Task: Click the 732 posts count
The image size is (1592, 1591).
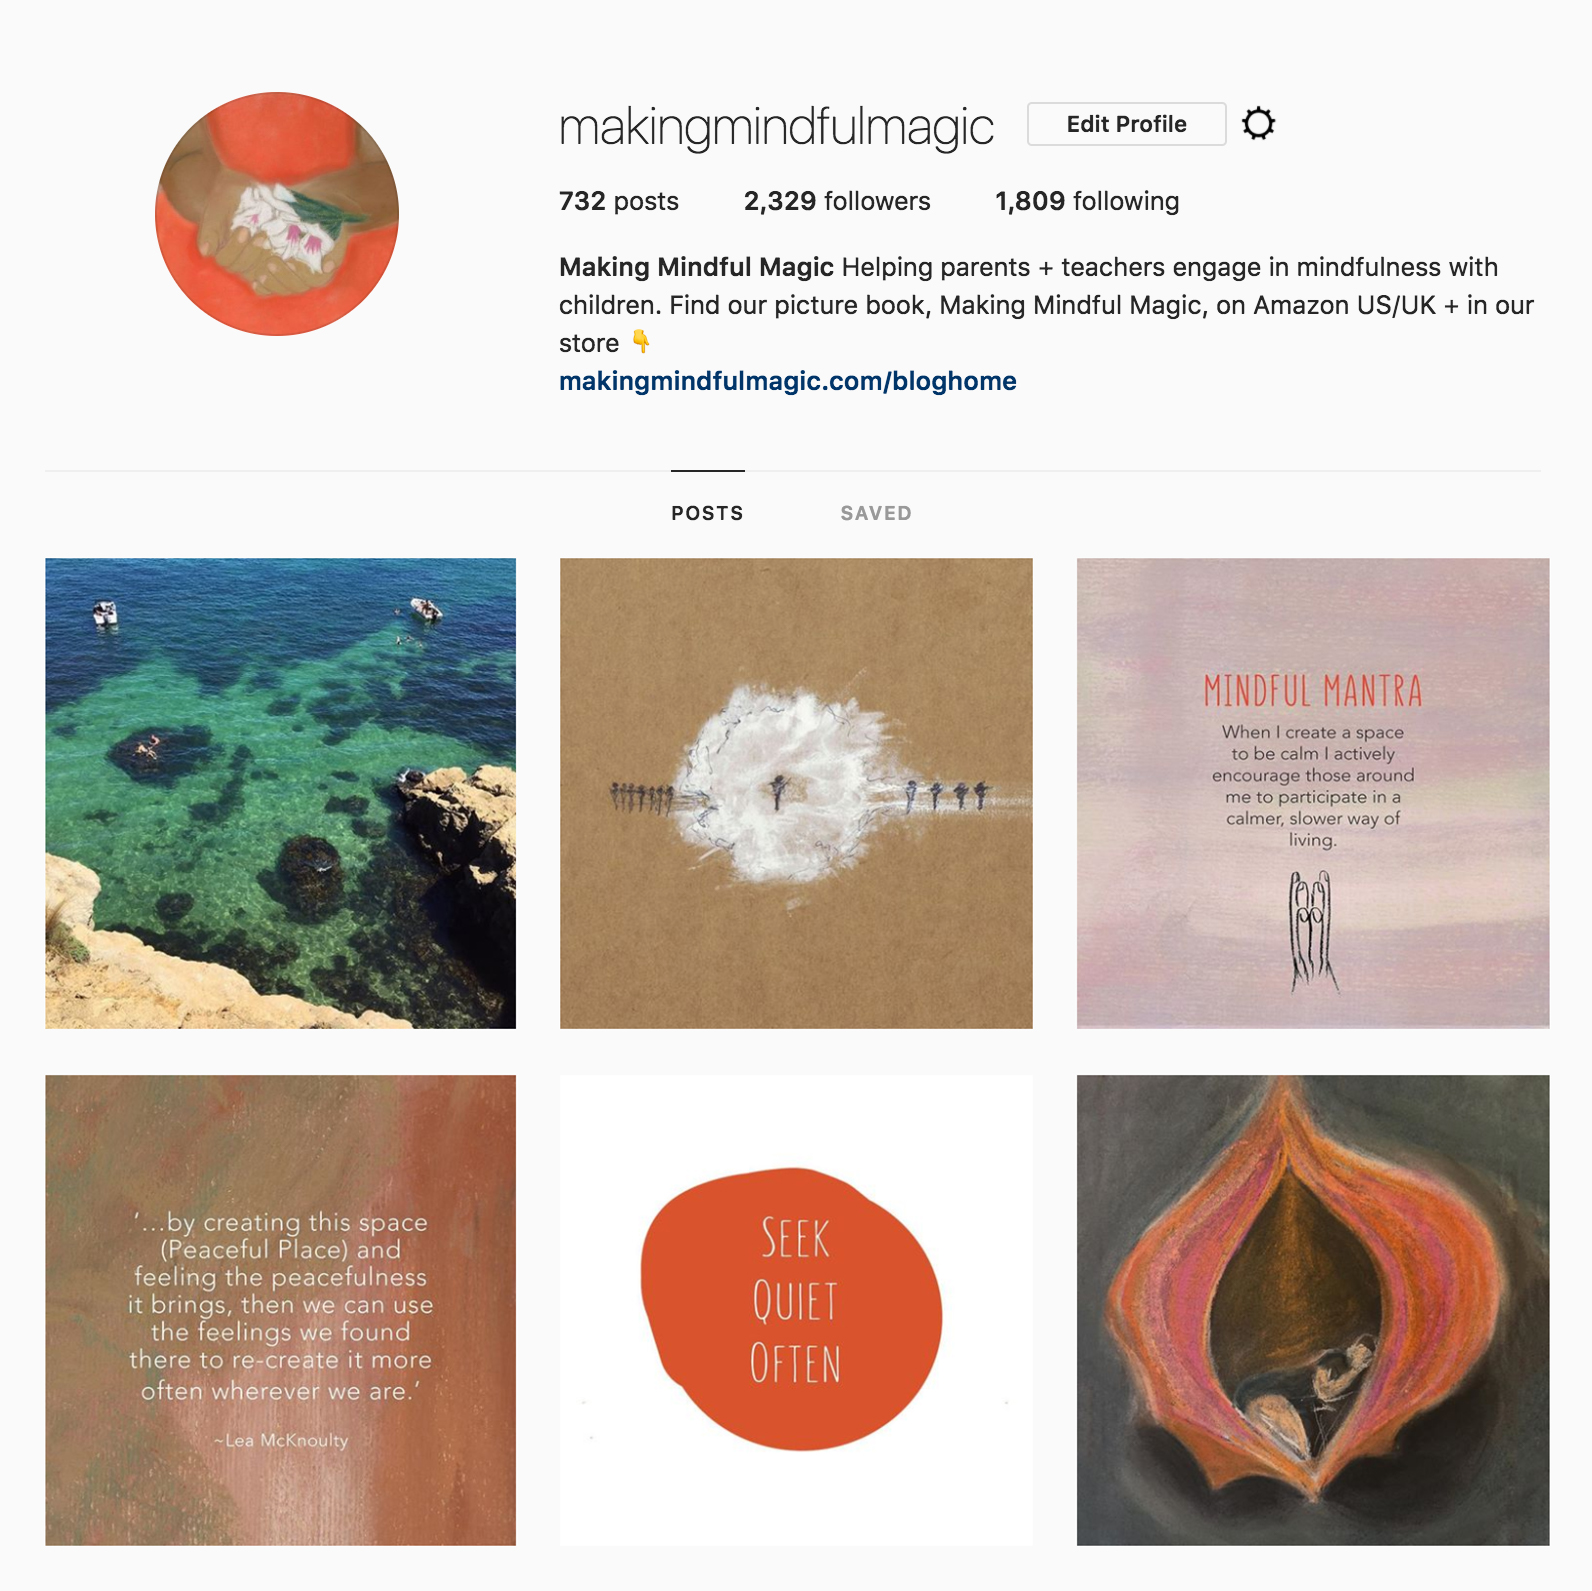Action: (x=619, y=201)
